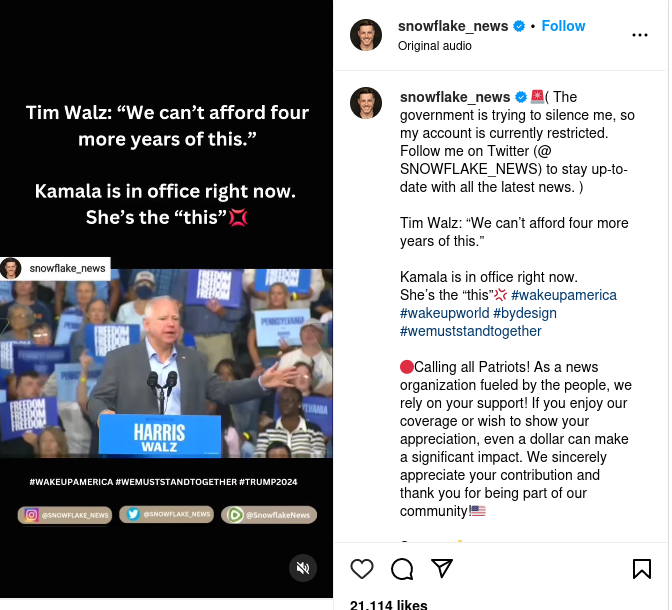
Task: Open the snowflake_news username in the header
Action: click(x=453, y=26)
